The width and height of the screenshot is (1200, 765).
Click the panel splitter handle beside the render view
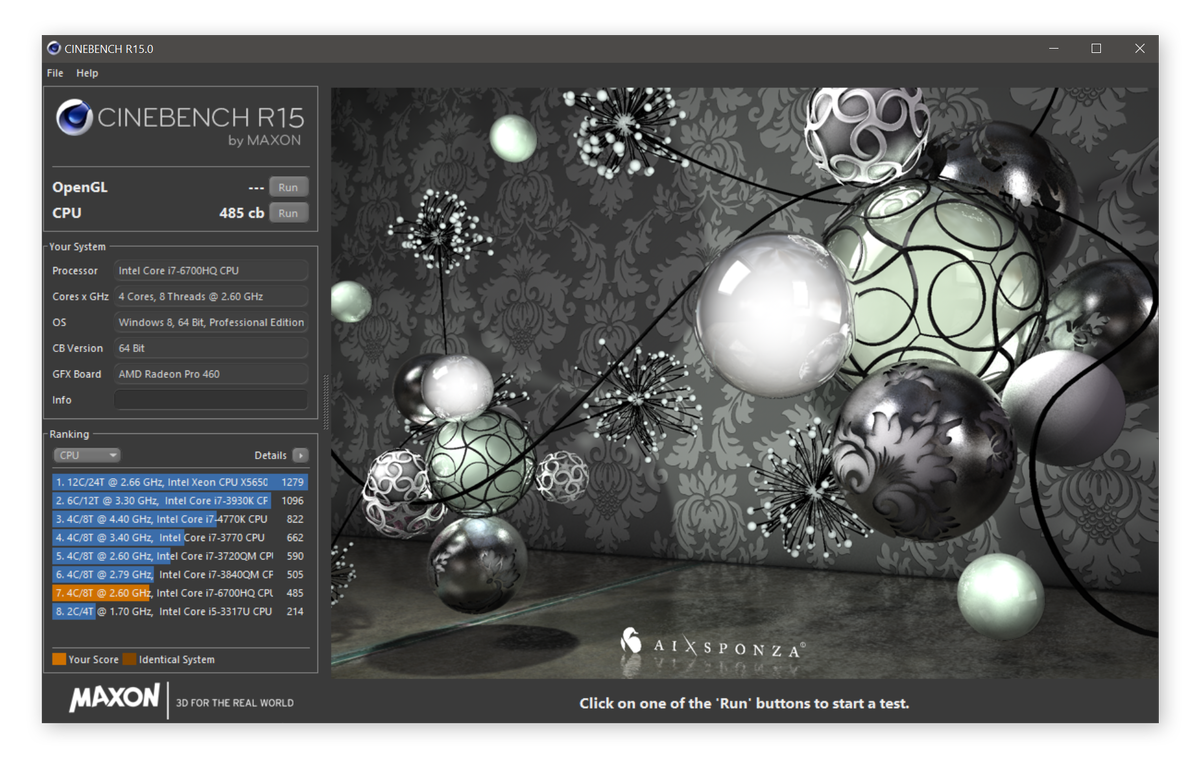324,401
